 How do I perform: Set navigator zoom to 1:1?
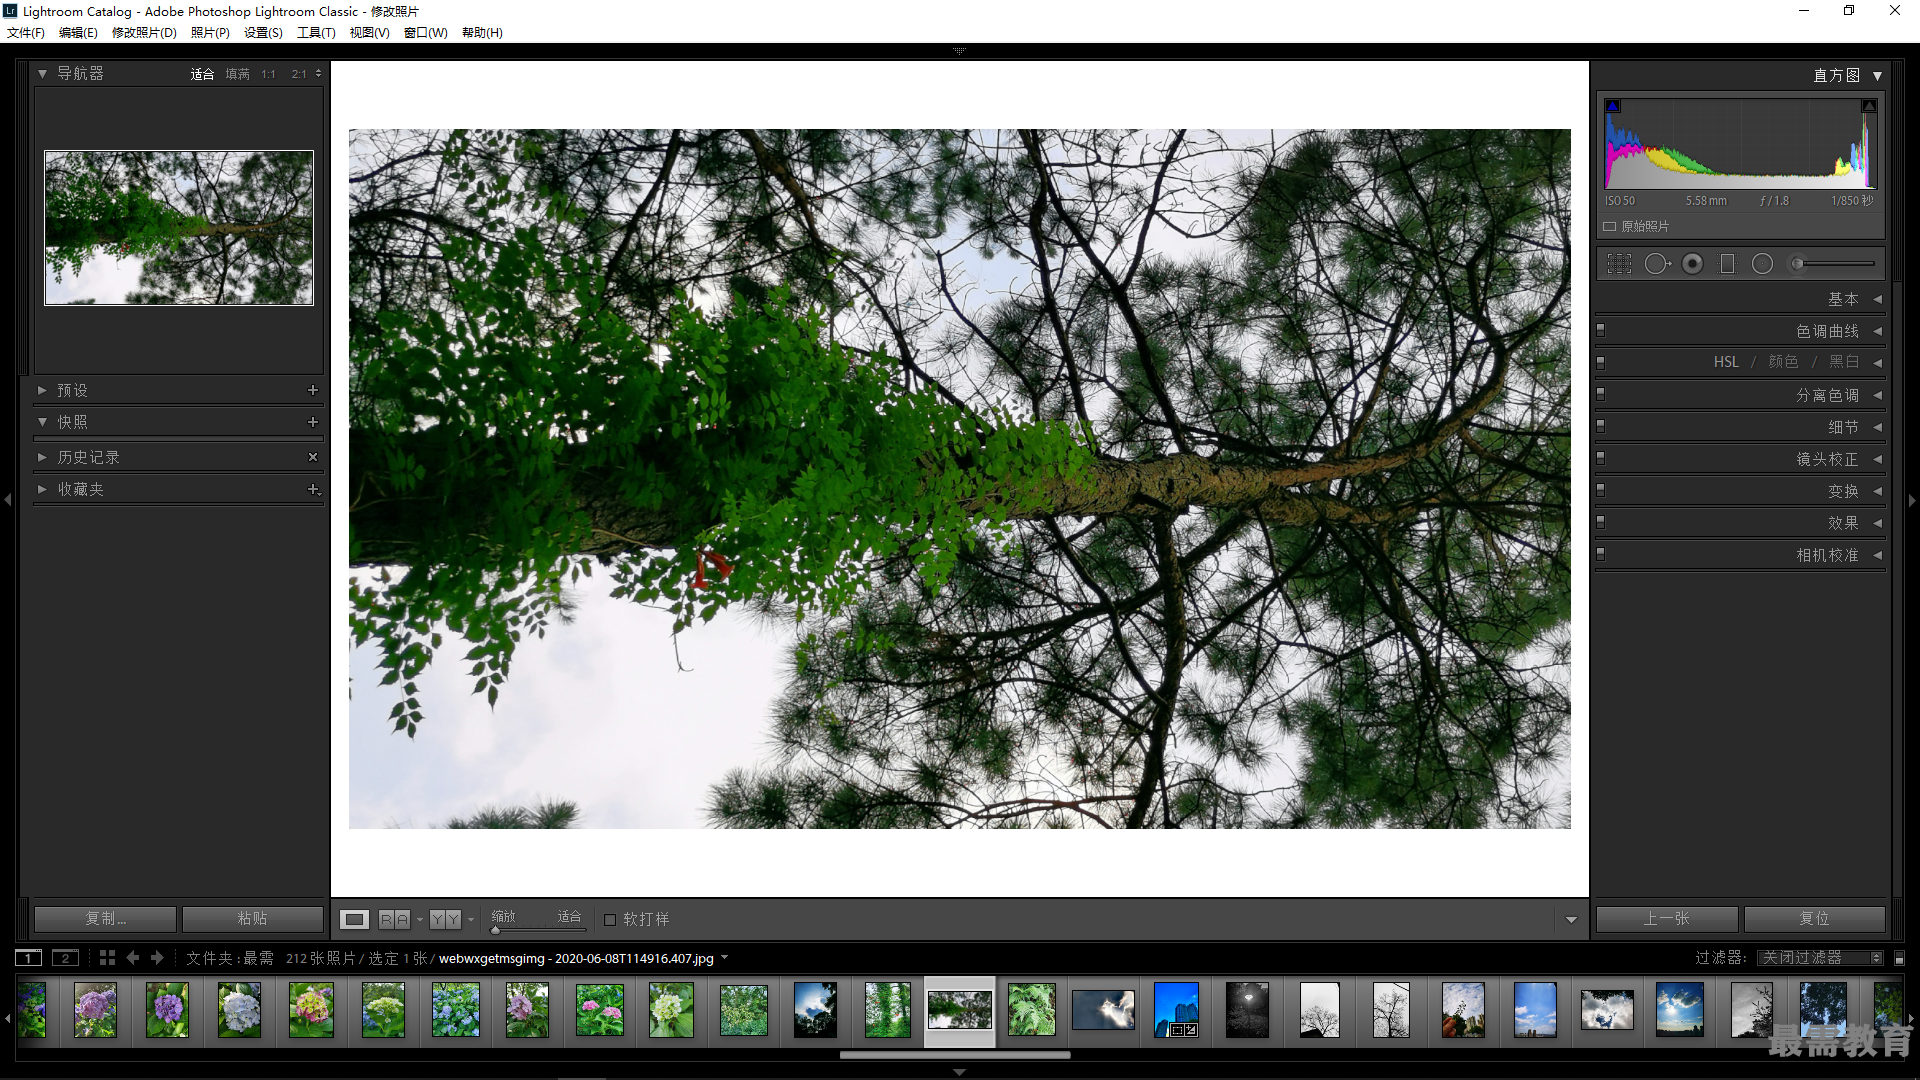pyautogui.click(x=268, y=74)
